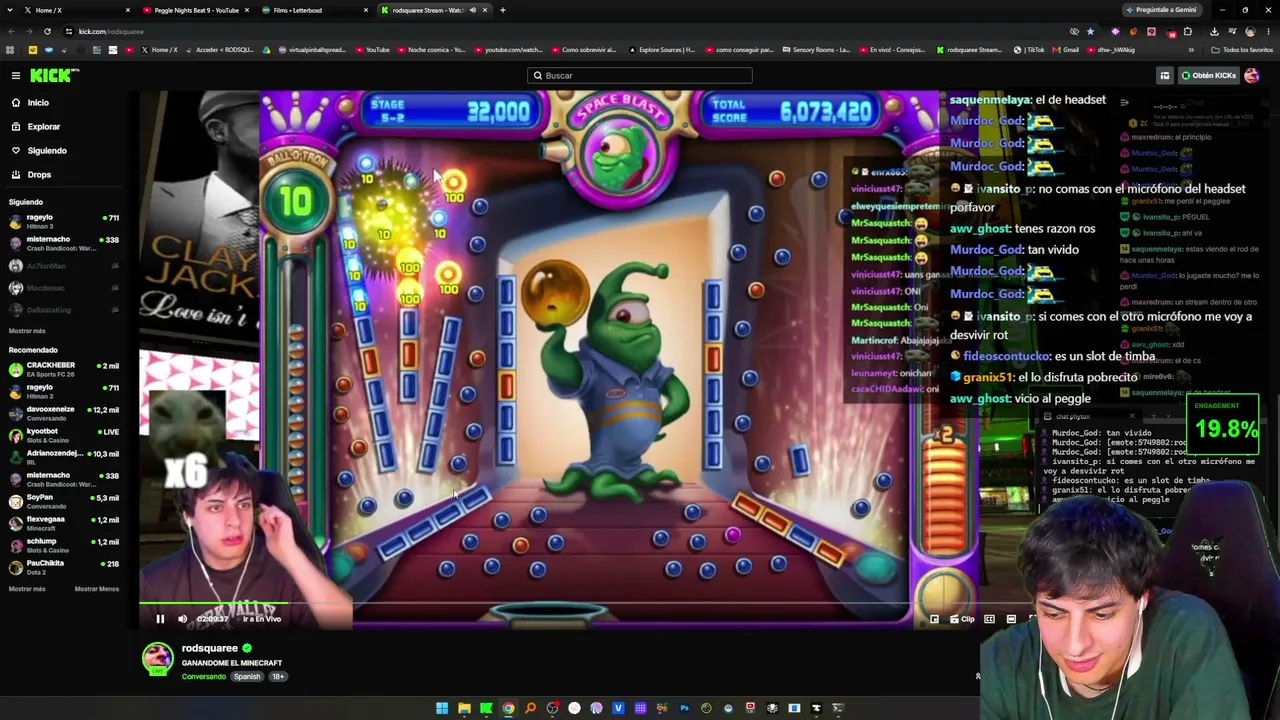
Task: Click 'Ir a En Vivo' button
Action: (262, 619)
